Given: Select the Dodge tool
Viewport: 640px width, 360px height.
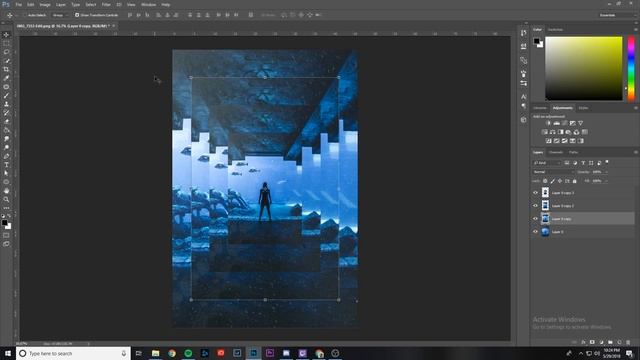Looking at the screenshot, I should (x=6, y=148).
